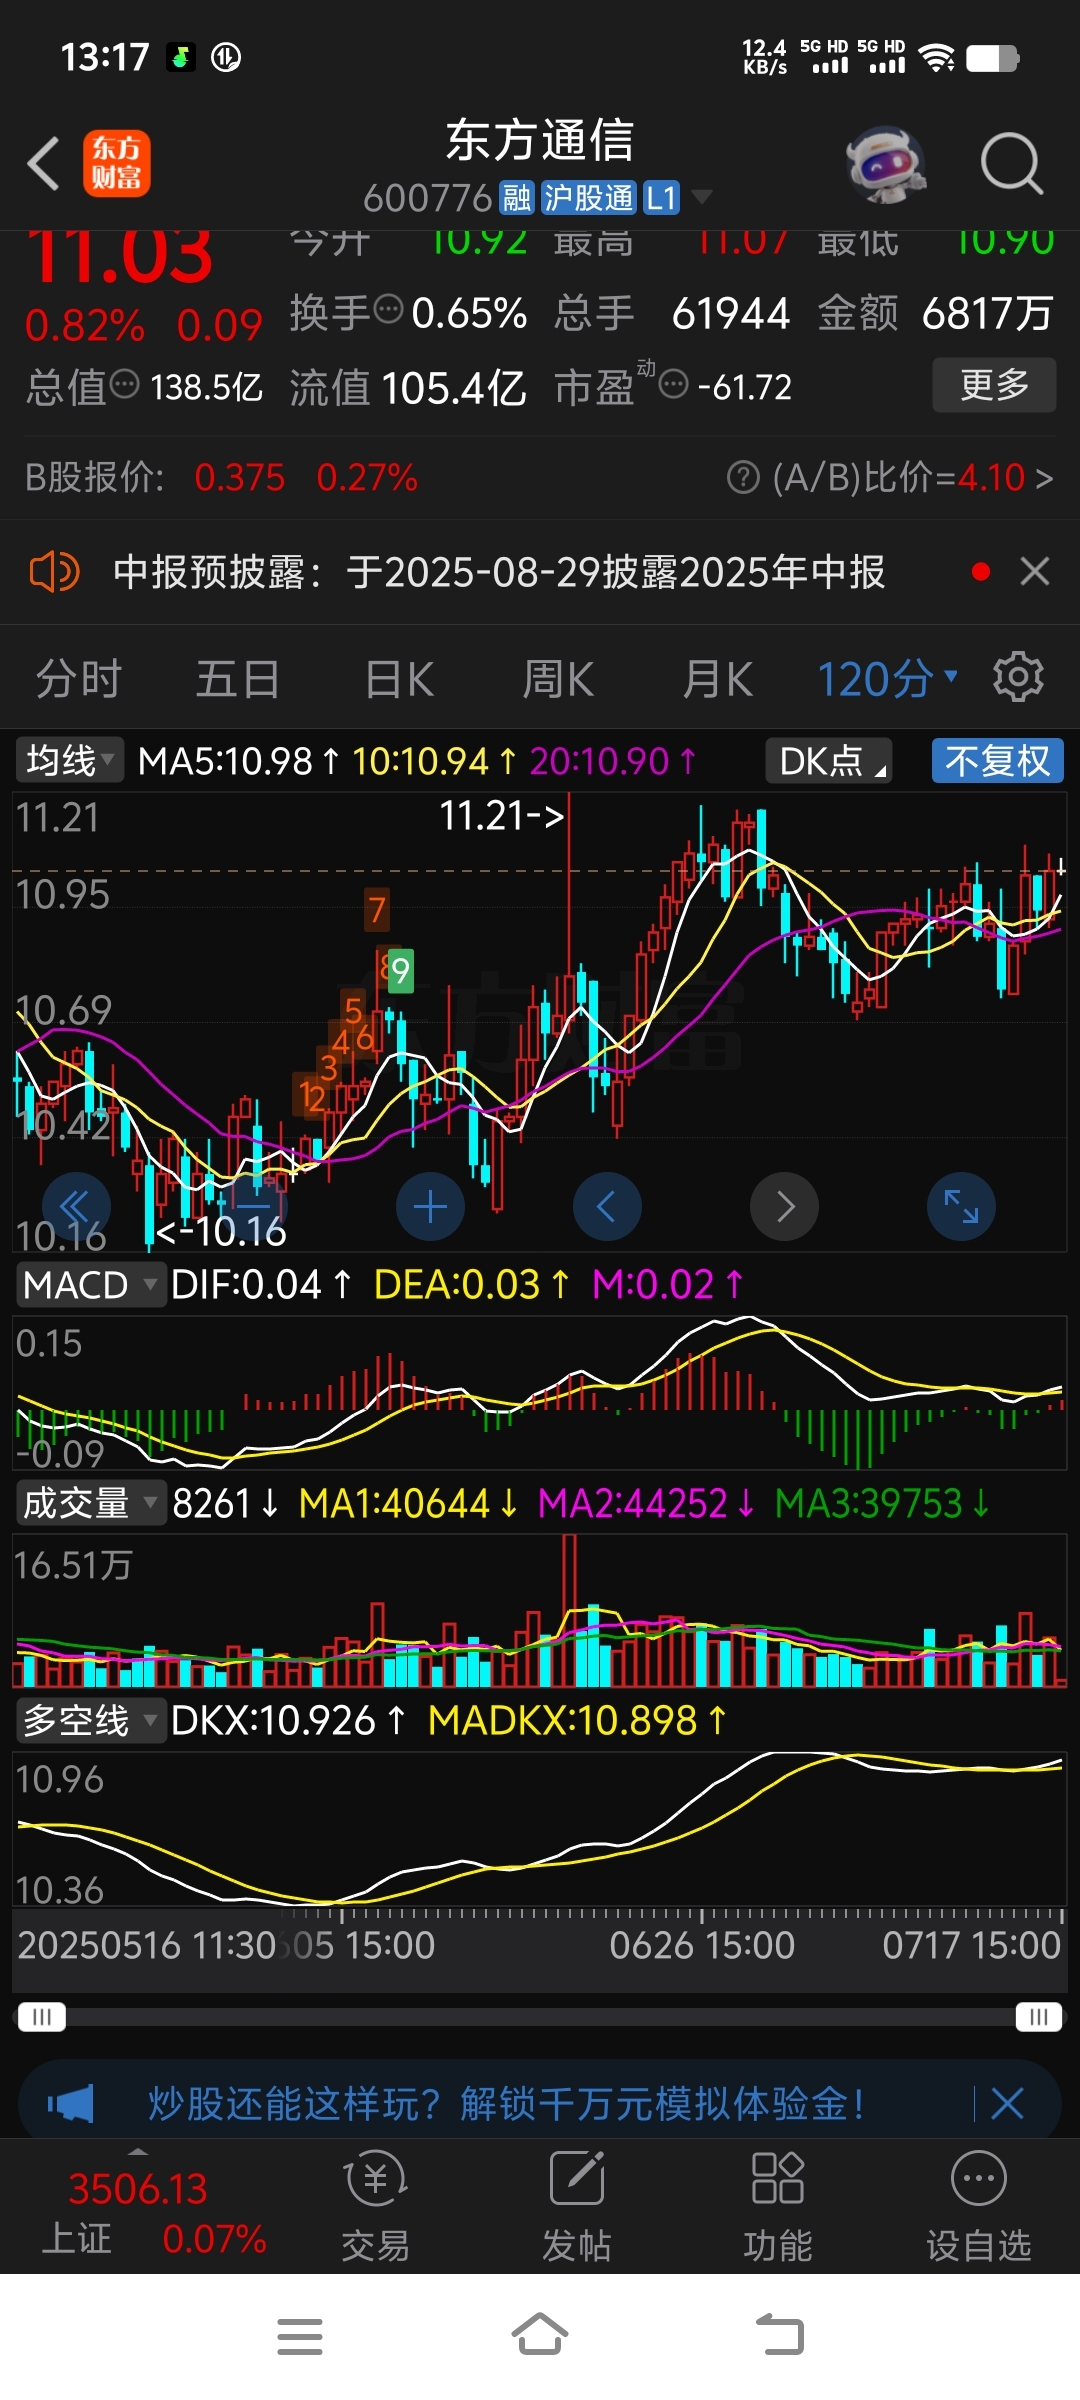Tap 设自选 add to watchlist
The image size is (1080, 2400).
coord(979,2207)
